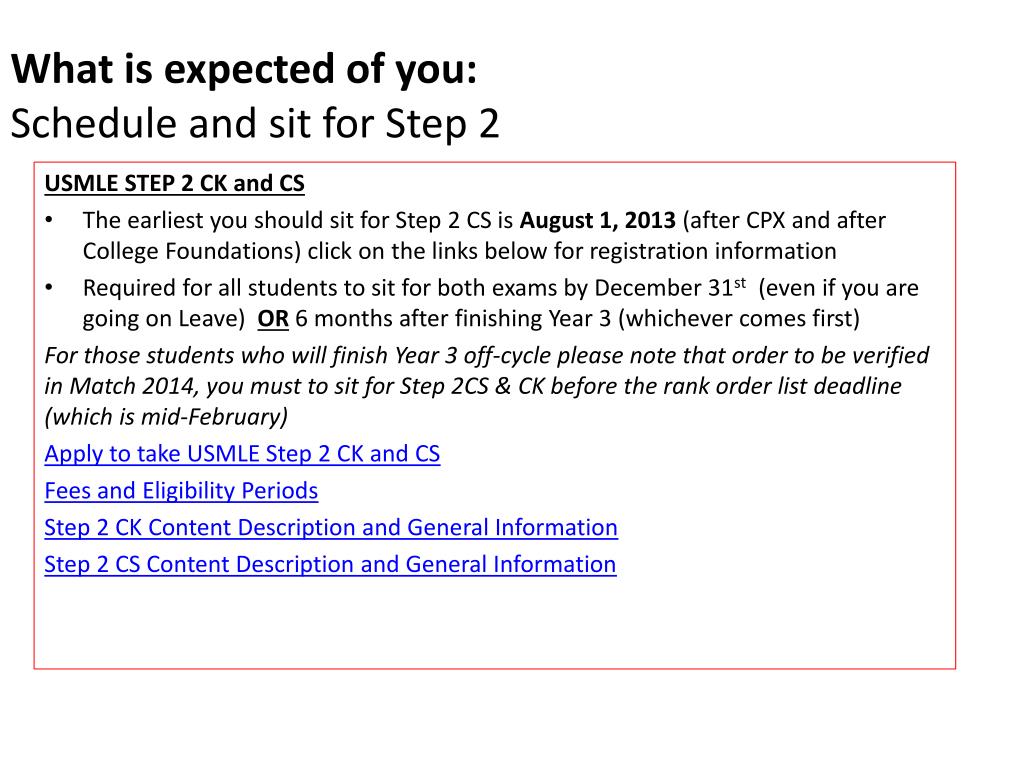
Task: Click the 'December 31st' deadline text
Action: pos(670,287)
